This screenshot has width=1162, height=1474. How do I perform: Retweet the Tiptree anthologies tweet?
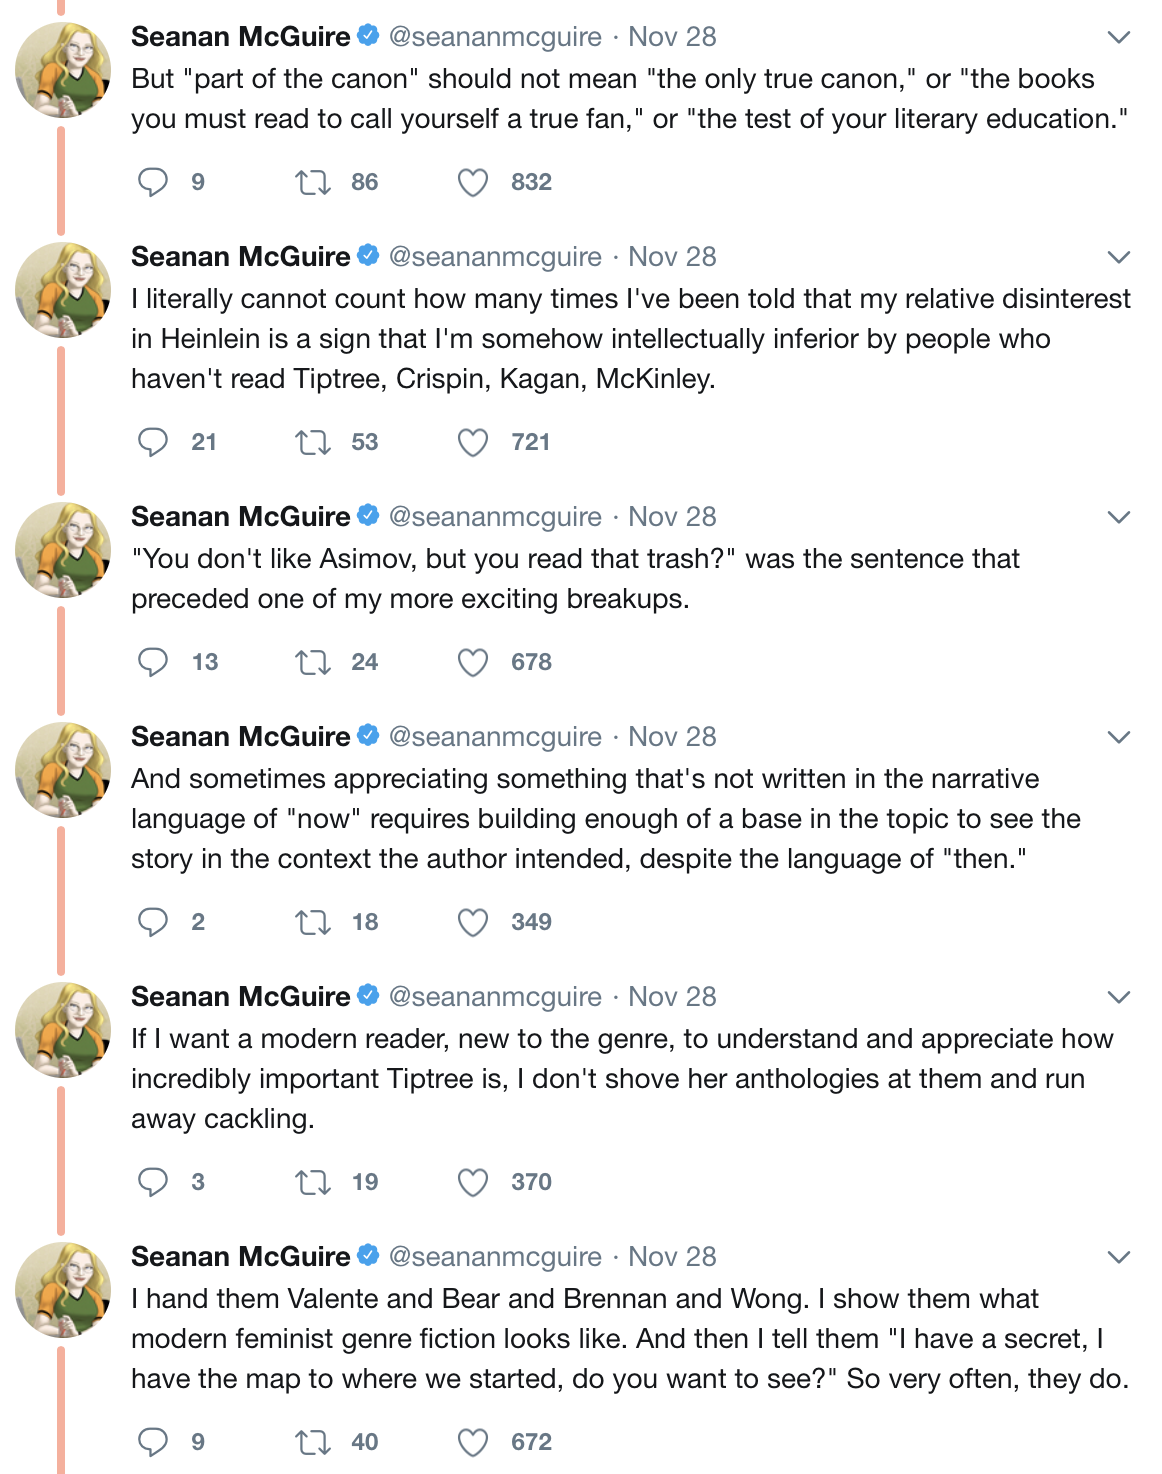pos(313,1182)
